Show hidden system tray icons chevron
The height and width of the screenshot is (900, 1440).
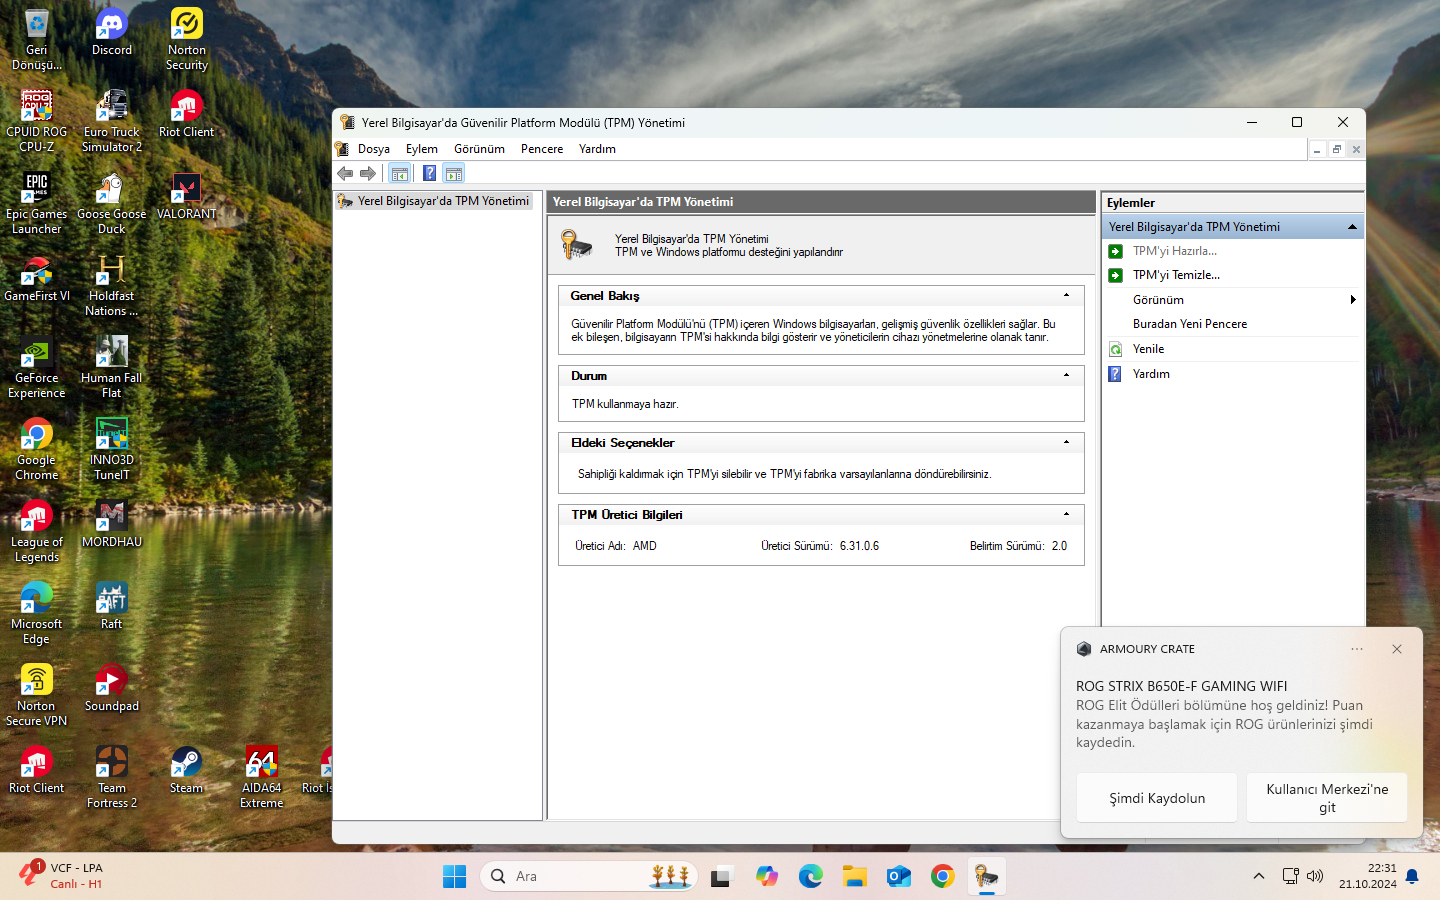[1259, 877]
